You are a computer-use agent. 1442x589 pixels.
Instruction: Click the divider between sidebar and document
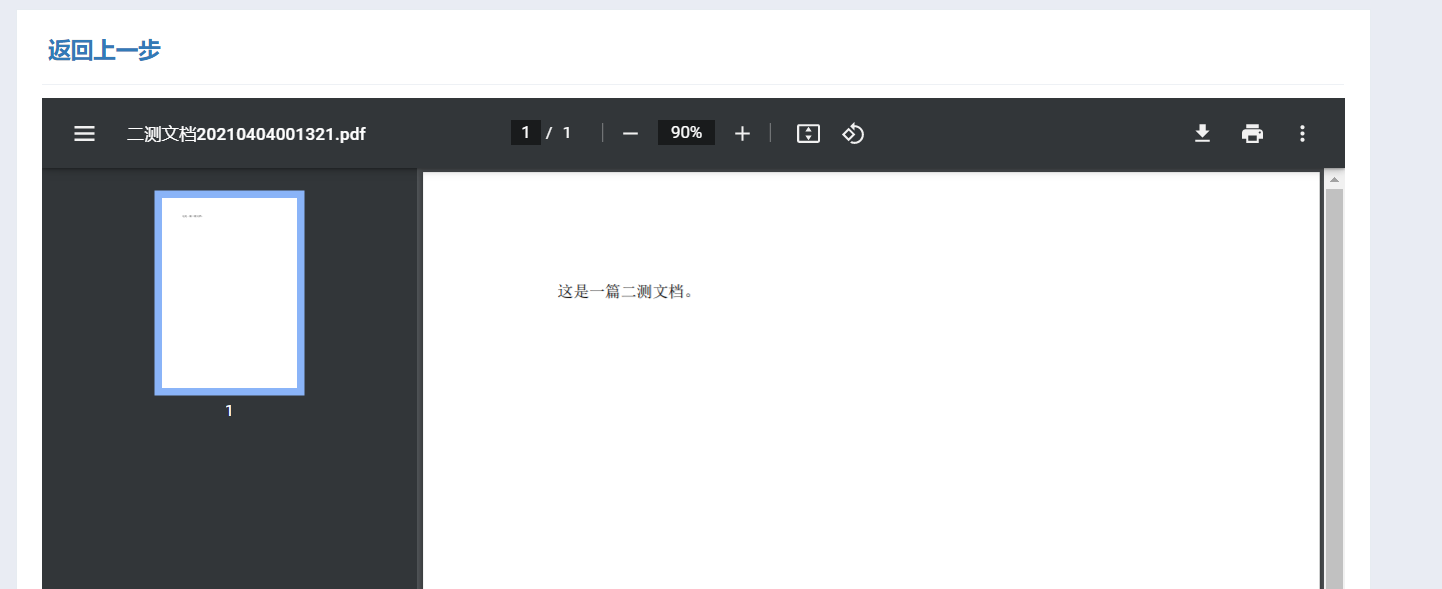click(419, 380)
